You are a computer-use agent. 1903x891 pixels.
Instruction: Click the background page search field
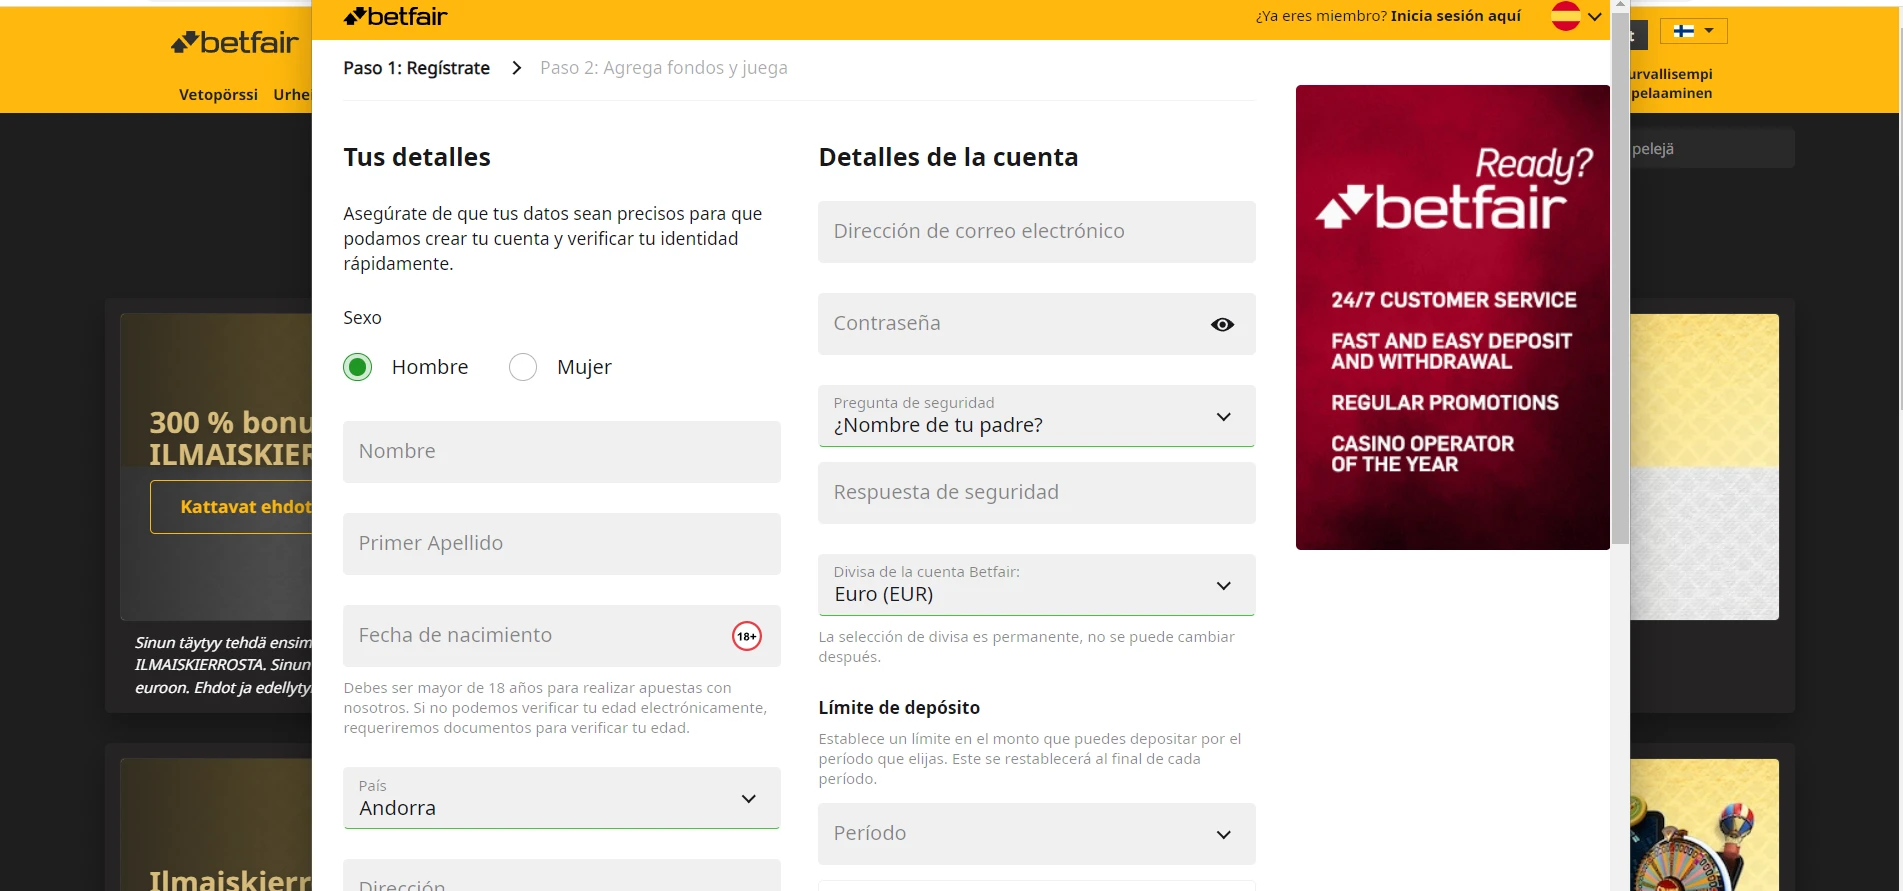[1712, 149]
